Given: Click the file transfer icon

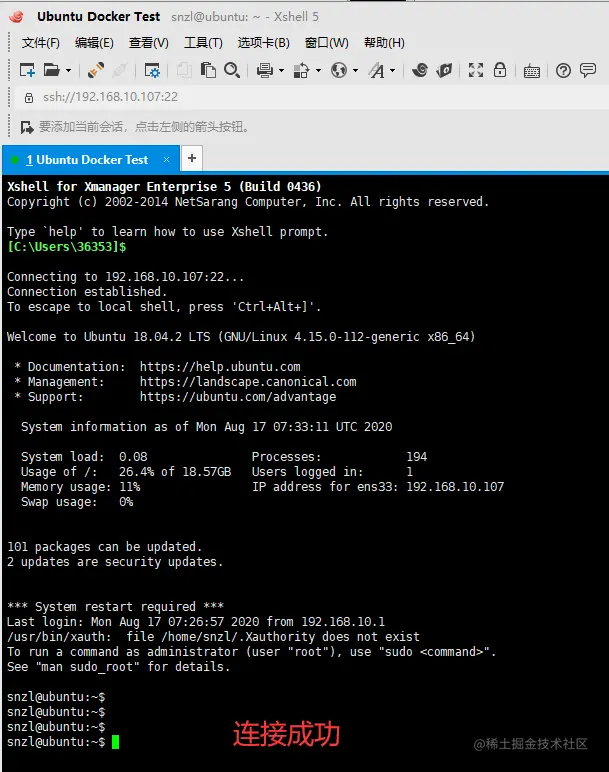Looking at the screenshot, I should (301, 70).
